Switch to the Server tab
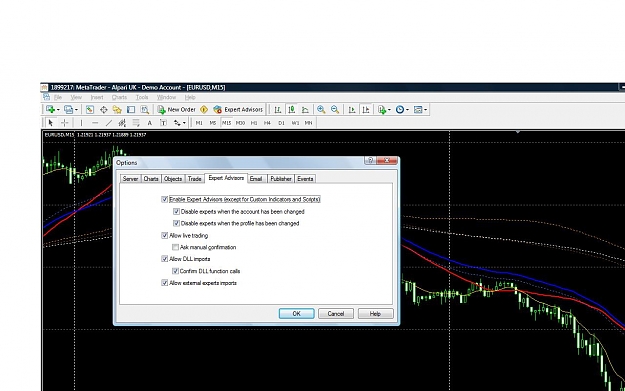This screenshot has height=391, width=625. tap(130, 179)
